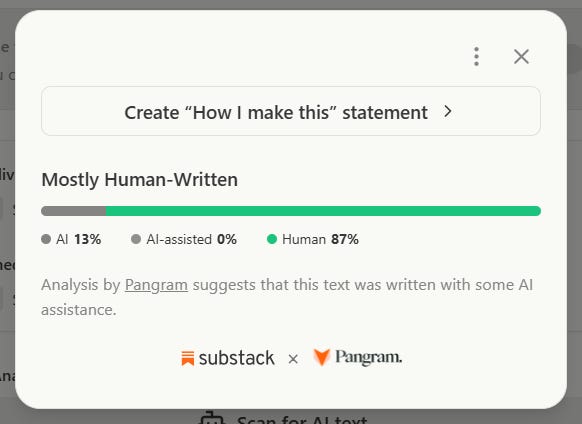This screenshot has width=582, height=424.
Task: Click the AI 13% legend label
Action: point(78,239)
